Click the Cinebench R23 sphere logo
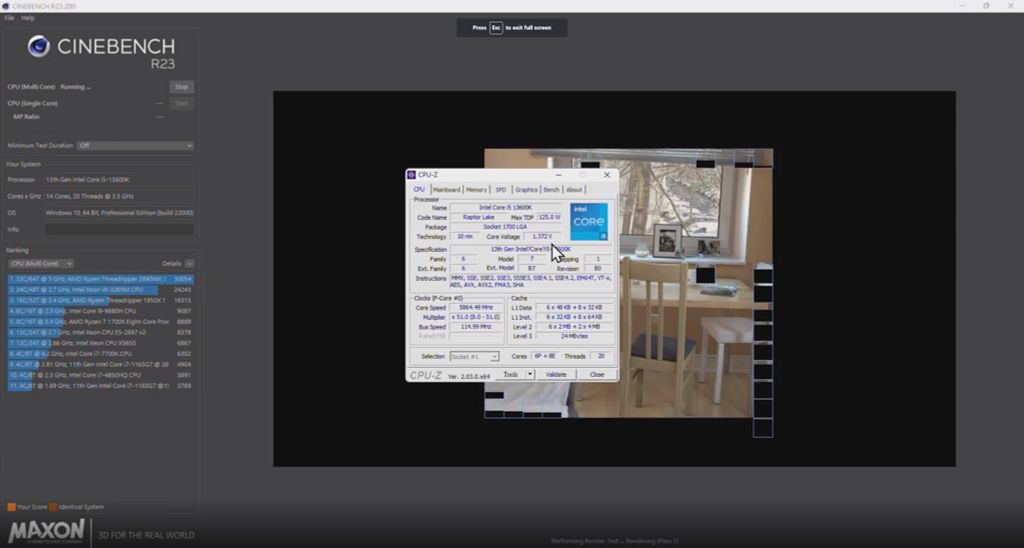Image resolution: width=1024 pixels, height=548 pixels. pyautogui.click(x=40, y=46)
